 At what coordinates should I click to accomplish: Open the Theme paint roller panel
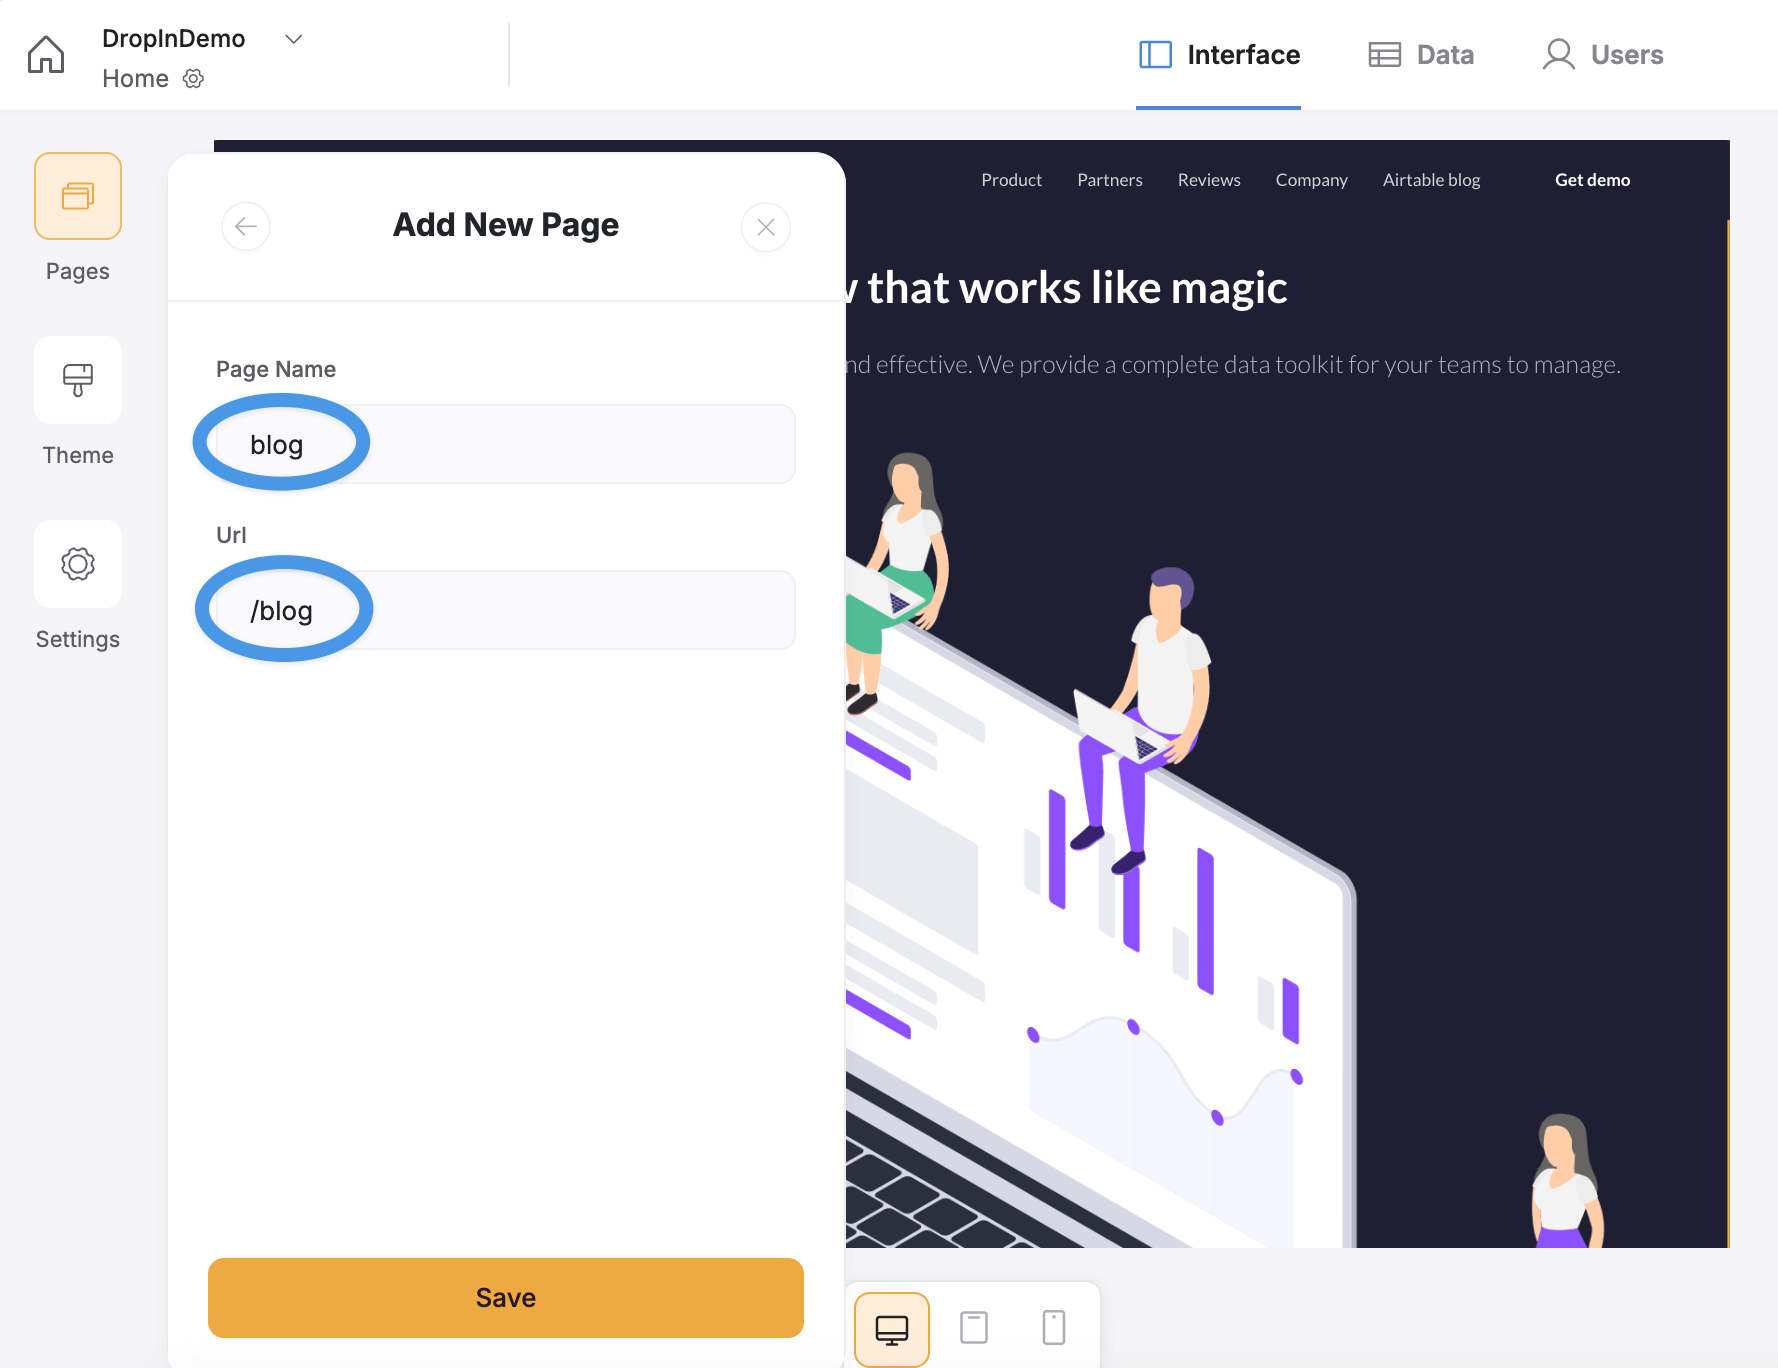point(78,380)
